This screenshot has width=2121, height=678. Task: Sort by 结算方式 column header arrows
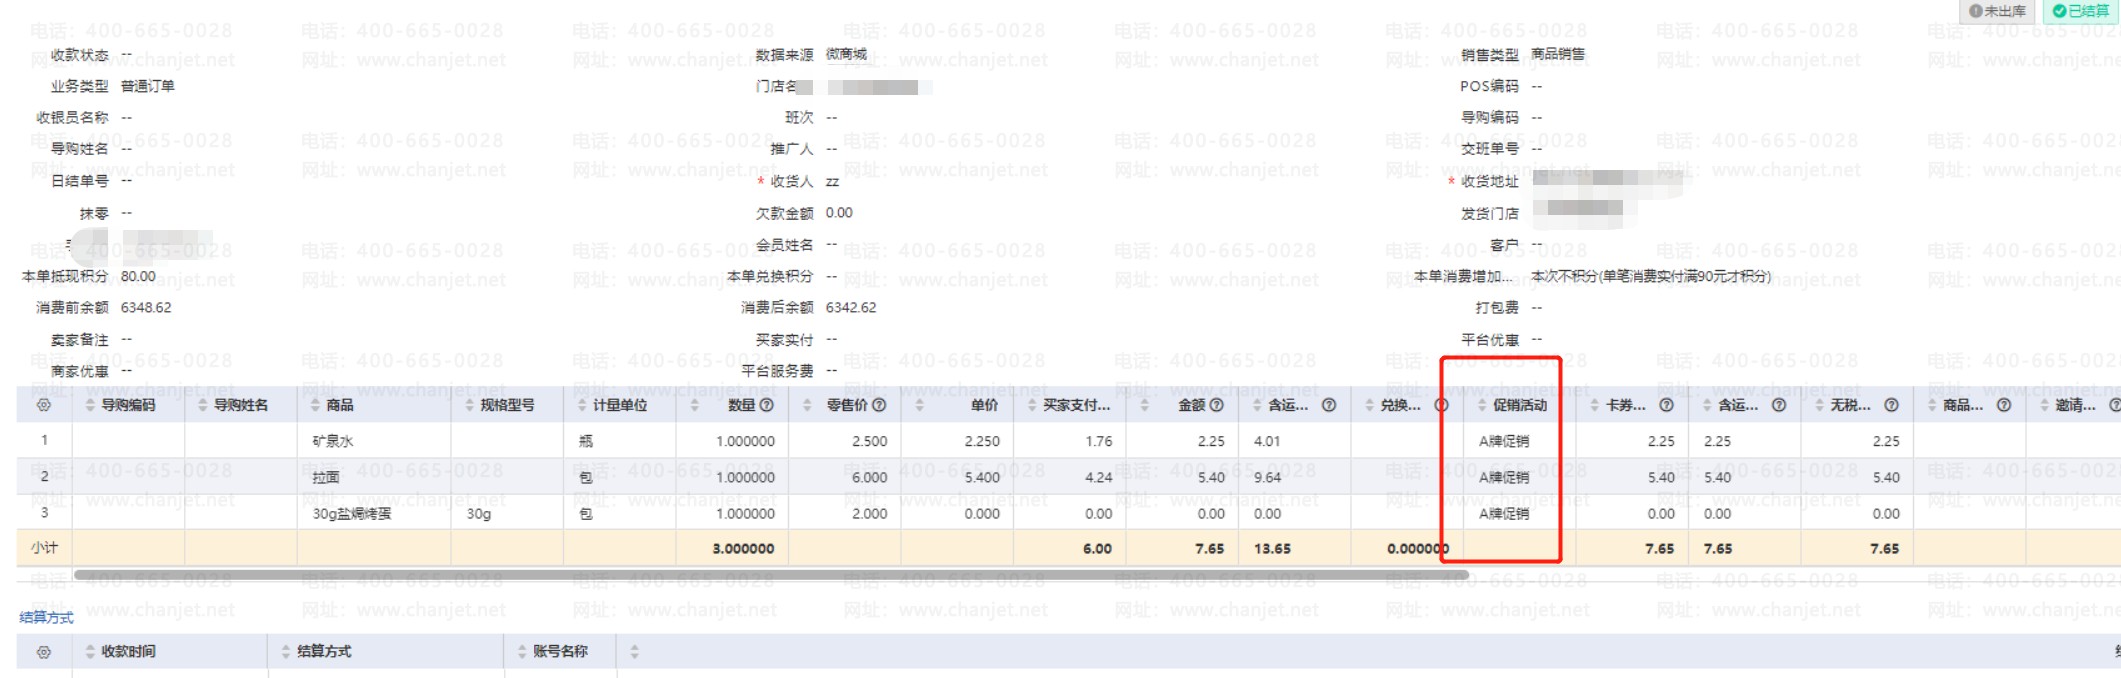[286, 652]
